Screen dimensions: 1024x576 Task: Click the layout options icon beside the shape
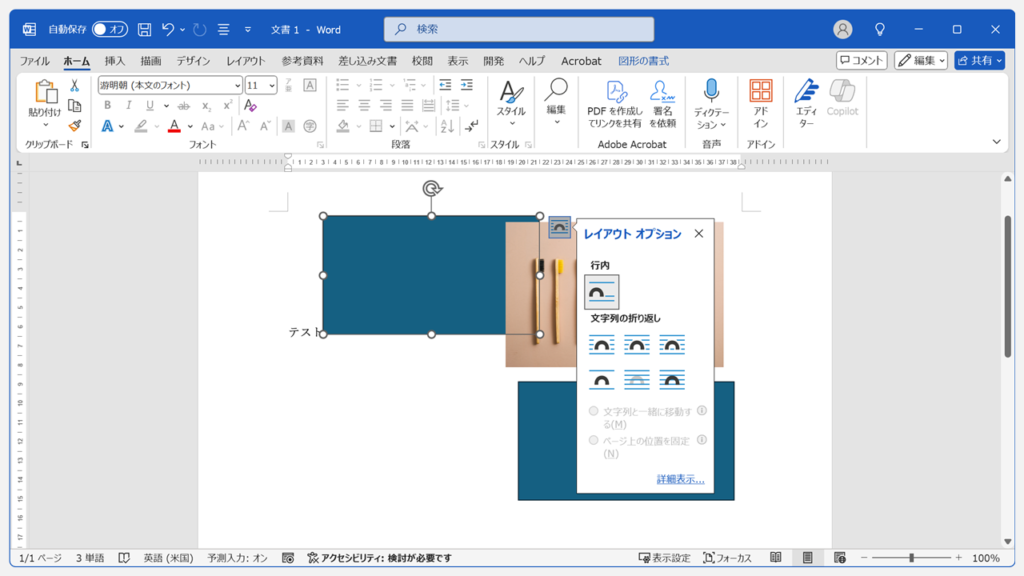pyautogui.click(x=560, y=227)
